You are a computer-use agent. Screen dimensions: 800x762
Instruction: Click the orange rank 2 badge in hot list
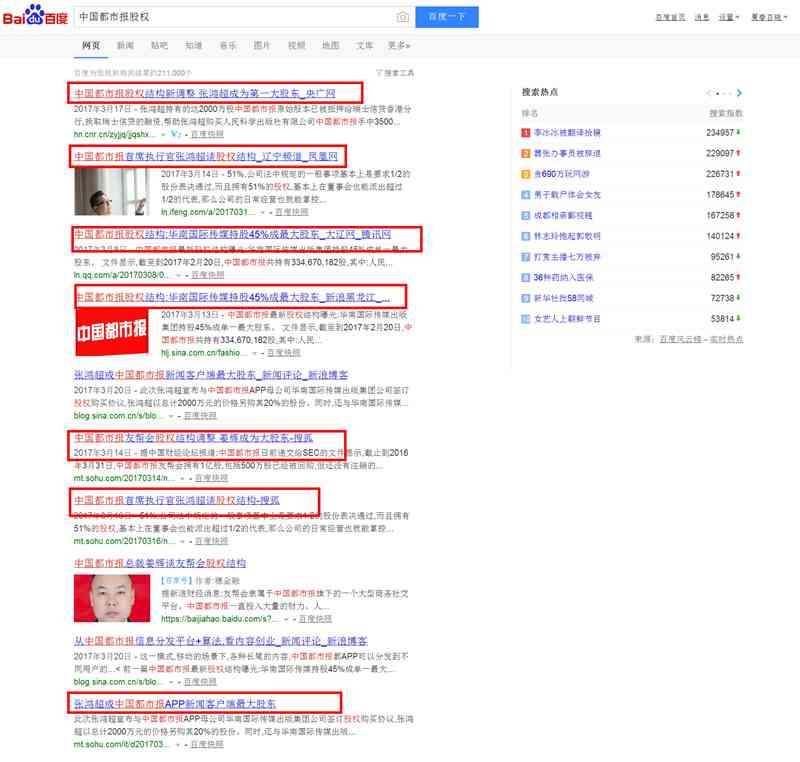pos(524,152)
